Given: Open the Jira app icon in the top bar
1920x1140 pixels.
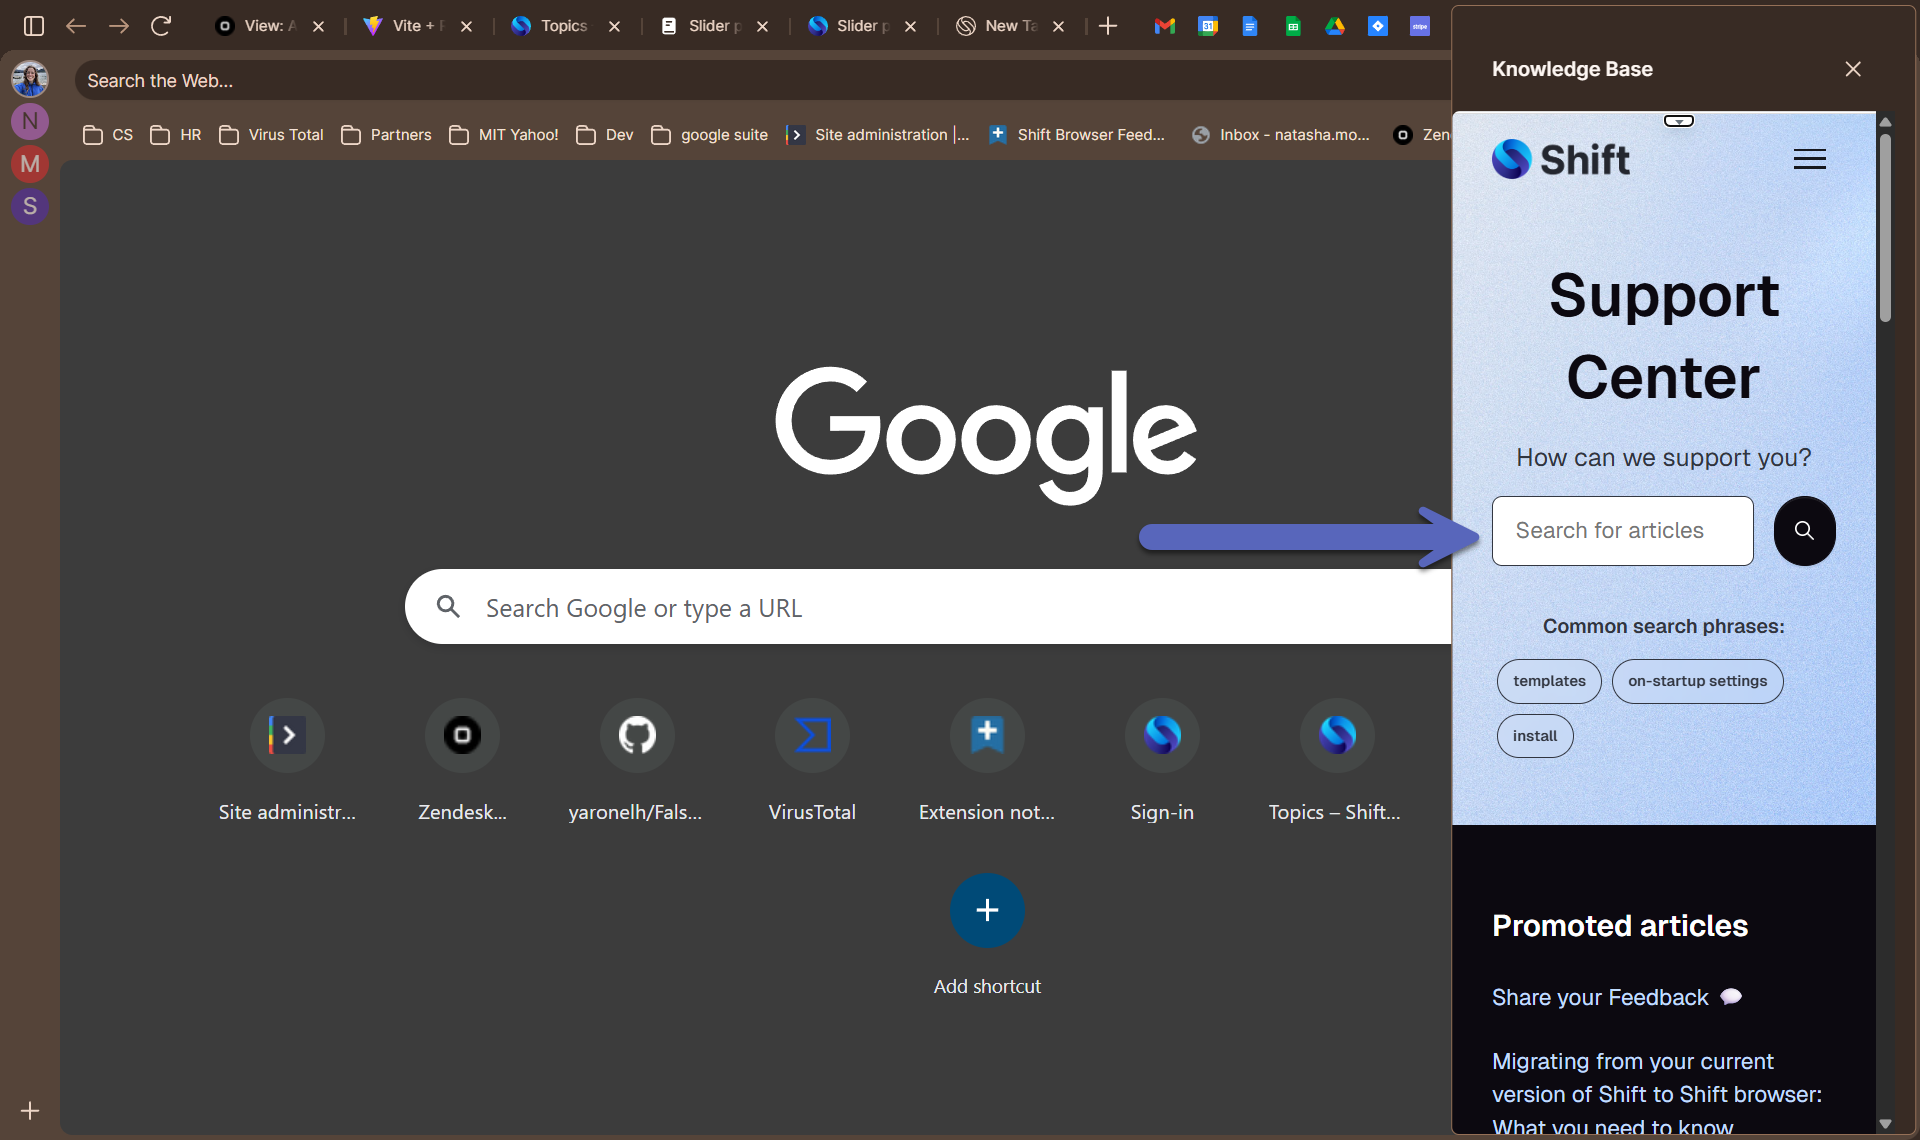Looking at the screenshot, I should (x=1378, y=26).
